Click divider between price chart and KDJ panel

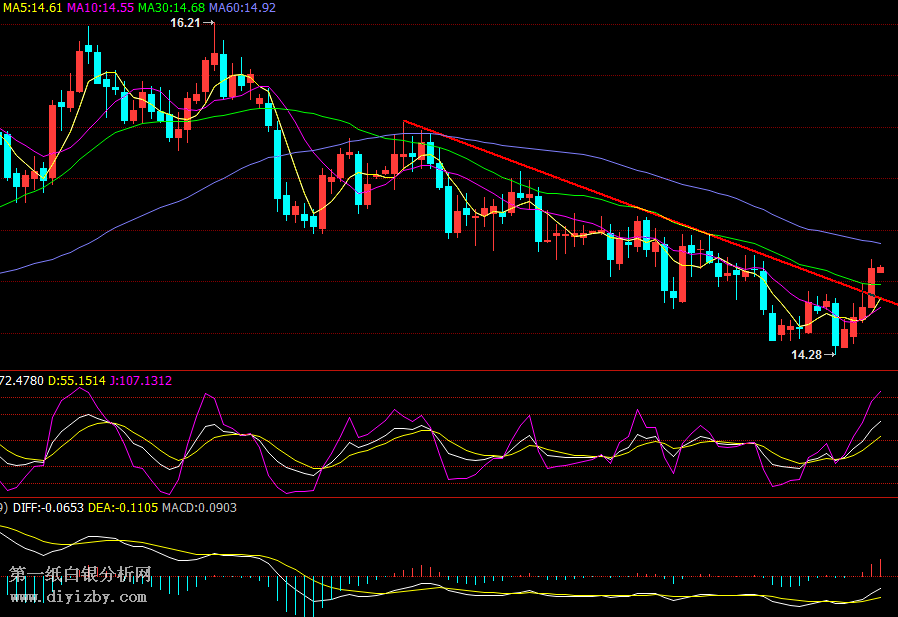pyautogui.click(x=449, y=370)
